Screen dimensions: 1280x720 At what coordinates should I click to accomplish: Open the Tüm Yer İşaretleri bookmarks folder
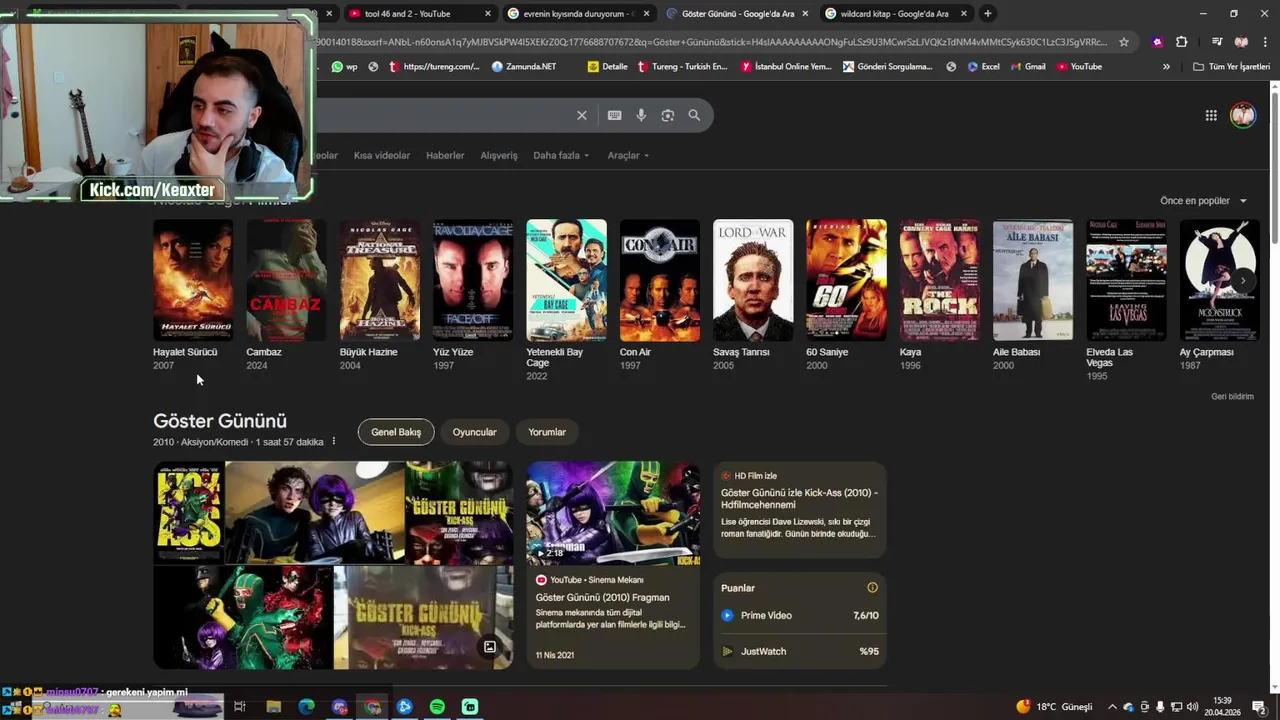(1231, 67)
